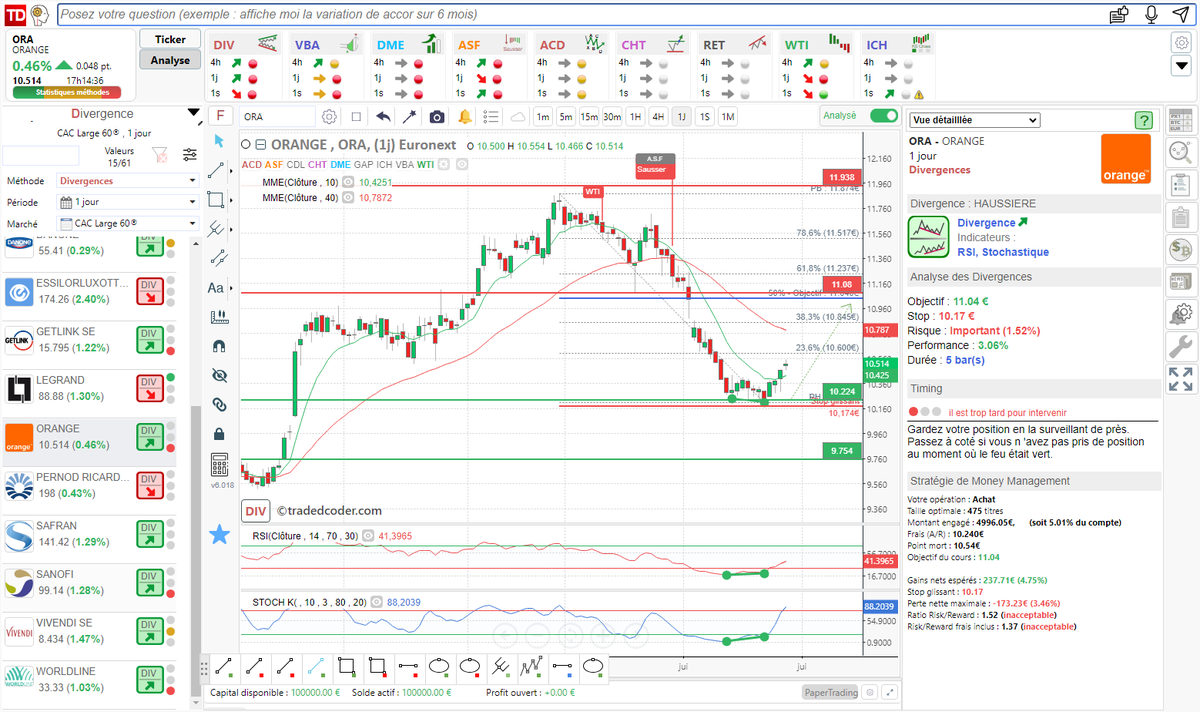Toggle the Analyse switch off

884,115
